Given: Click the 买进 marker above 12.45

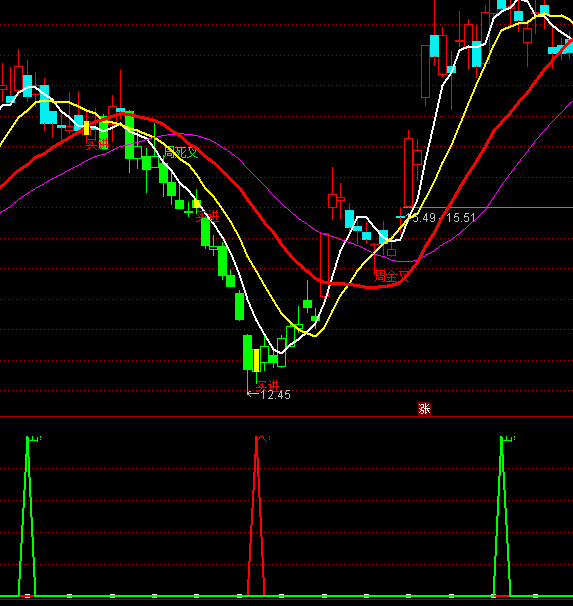Looking at the screenshot, I should tap(267, 386).
